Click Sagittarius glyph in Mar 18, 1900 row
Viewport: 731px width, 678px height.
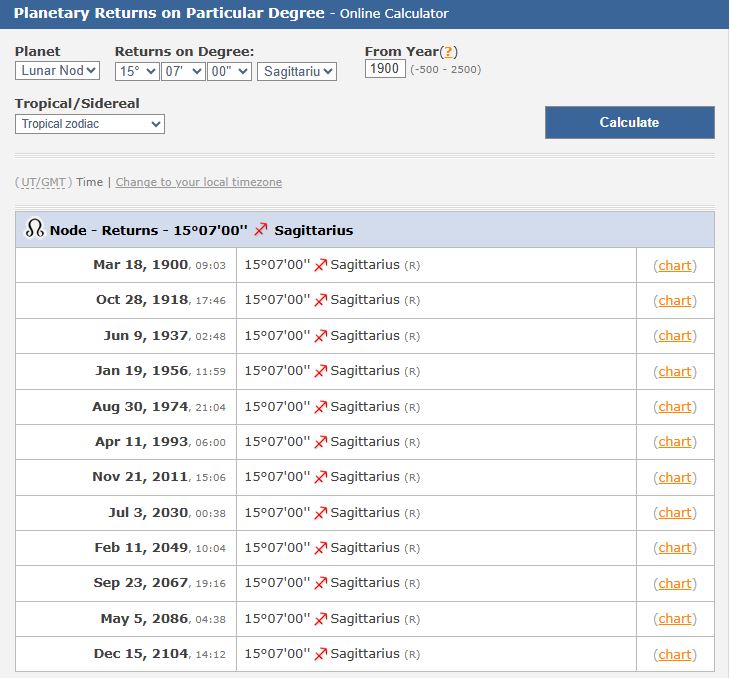[321, 265]
